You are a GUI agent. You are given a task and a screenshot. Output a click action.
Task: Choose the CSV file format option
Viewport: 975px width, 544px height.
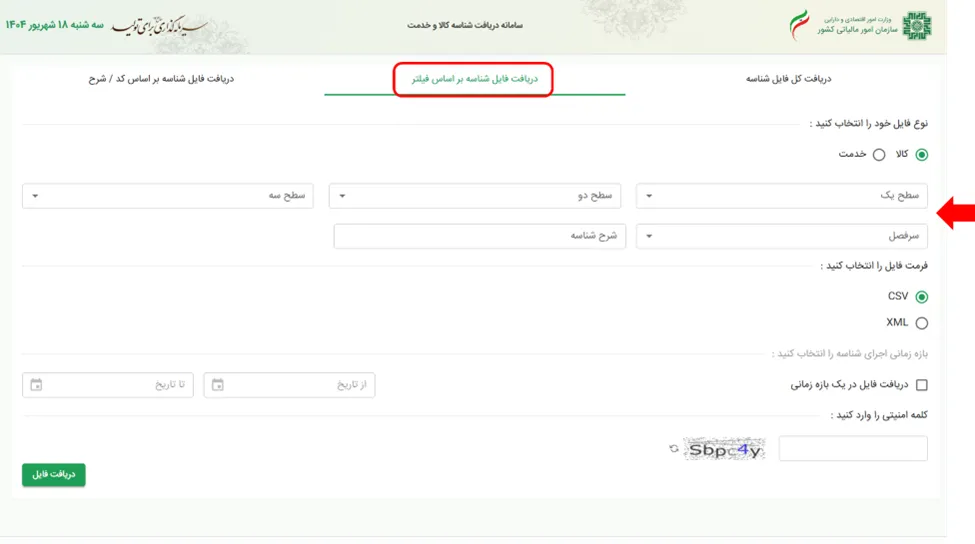point(922,297)
